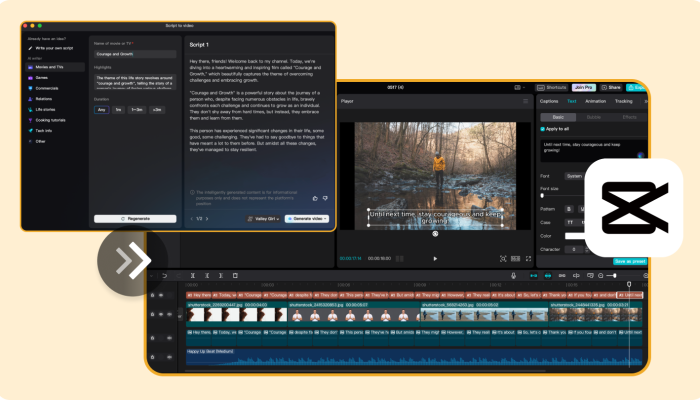Open the Player panel hamburger menu
The width and height of the screenshot is (700, 400).
click(x=525, y=101)
